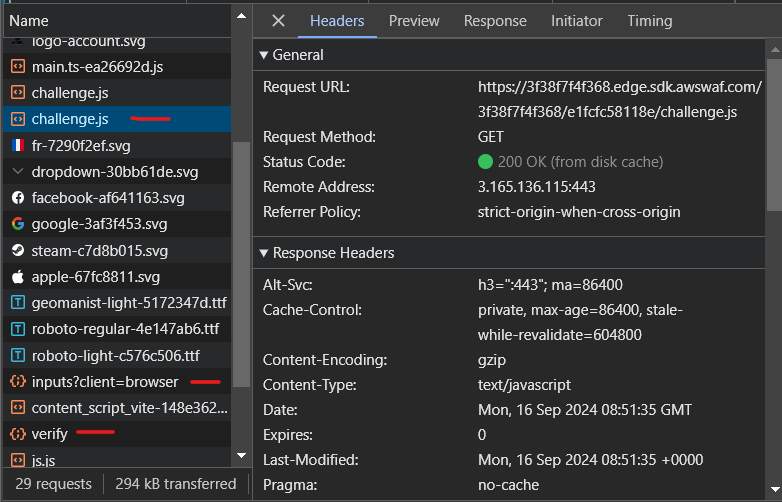Click the headers panel scroll-up arrow

[x=775, y=49]
